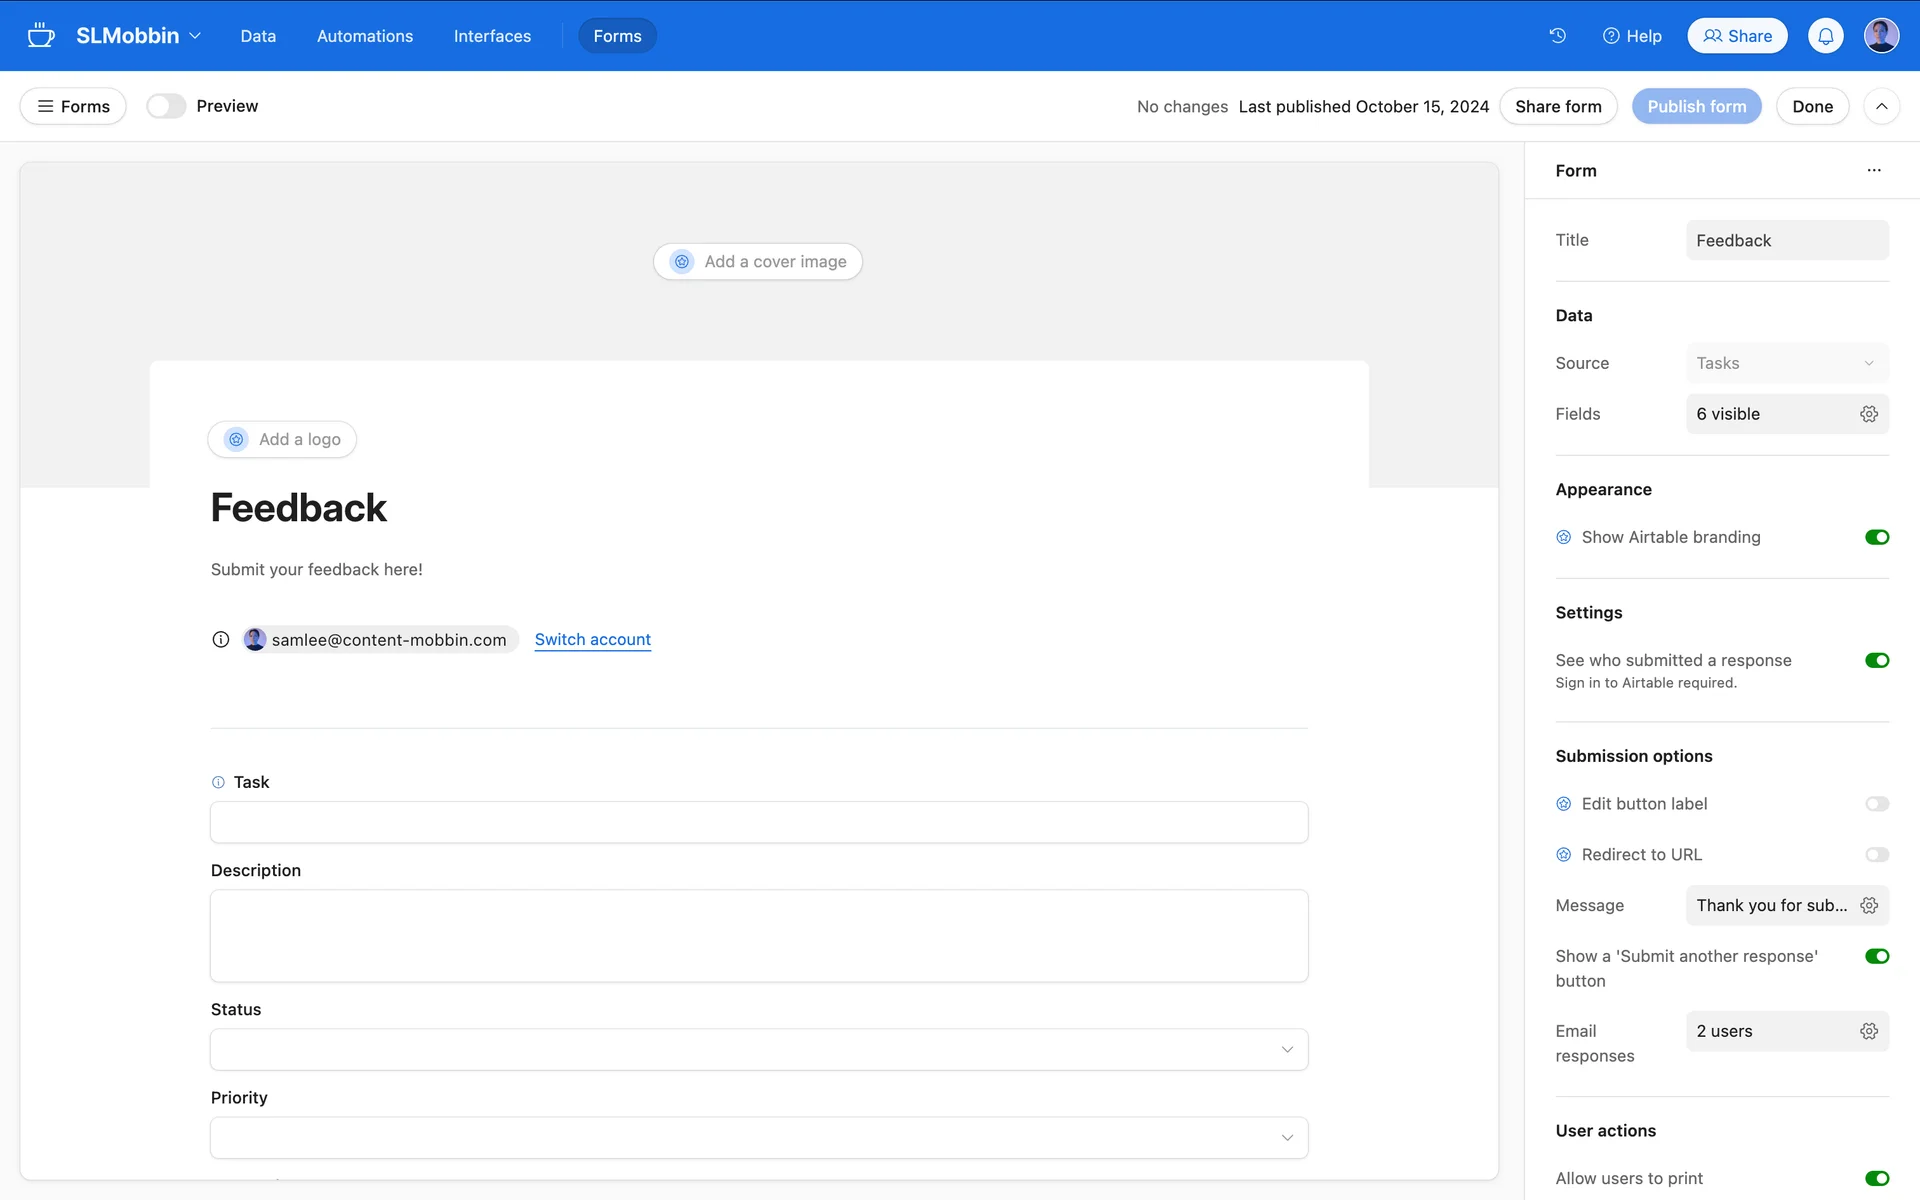Go to the Interfaces tab
Screen dimensions: 1920x1200
pyautogui.click(x=492, y=36)
